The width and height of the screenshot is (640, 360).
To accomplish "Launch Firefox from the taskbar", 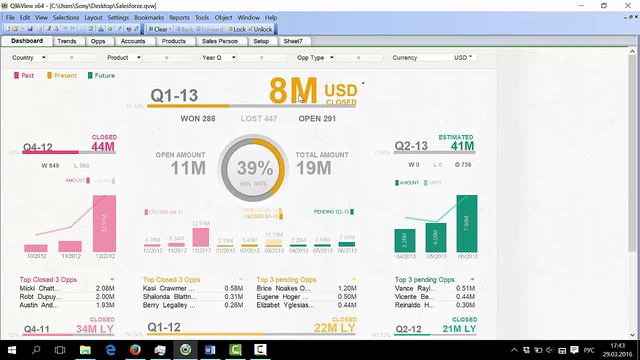I will 135,350.
